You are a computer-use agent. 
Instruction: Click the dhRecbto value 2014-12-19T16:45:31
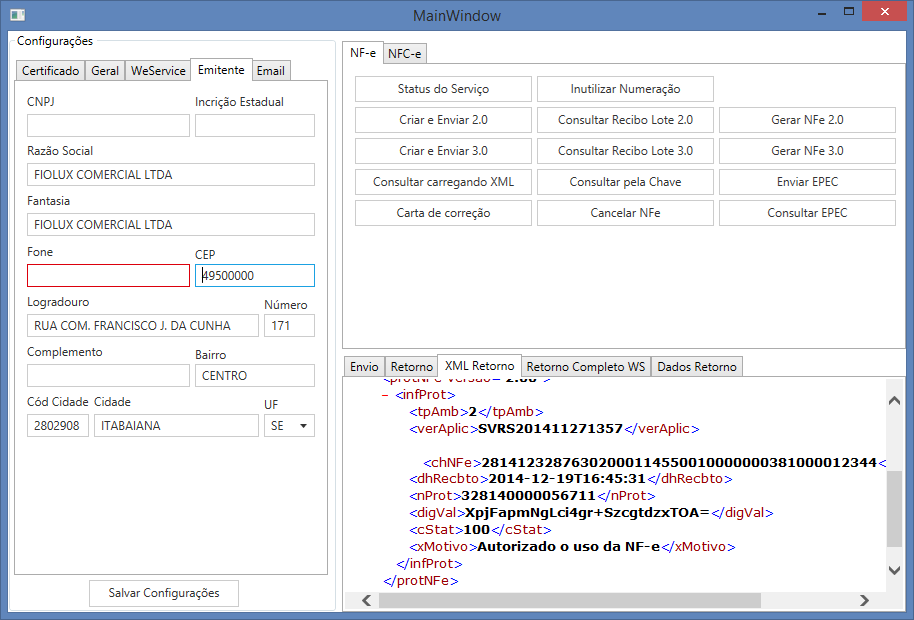567,479
